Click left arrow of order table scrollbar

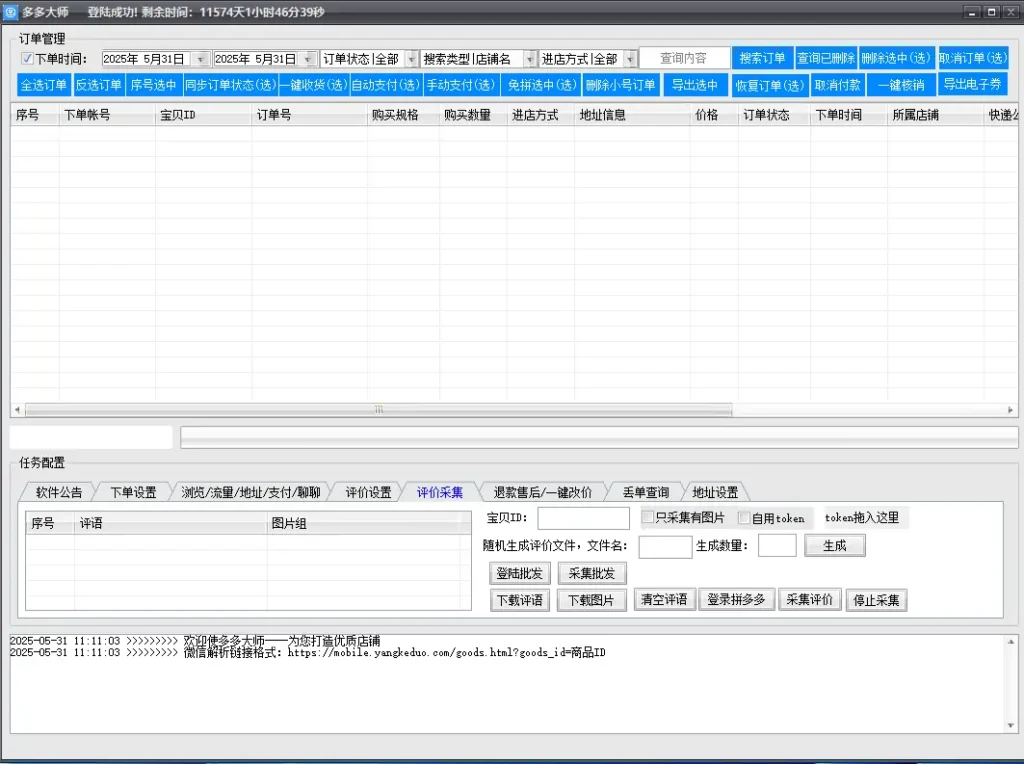18,409
